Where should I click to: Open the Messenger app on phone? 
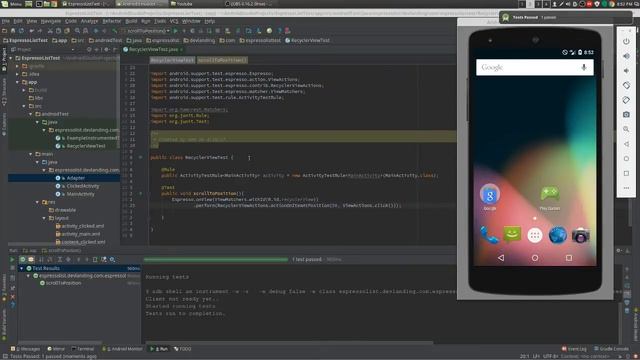(x=512, y=235)
